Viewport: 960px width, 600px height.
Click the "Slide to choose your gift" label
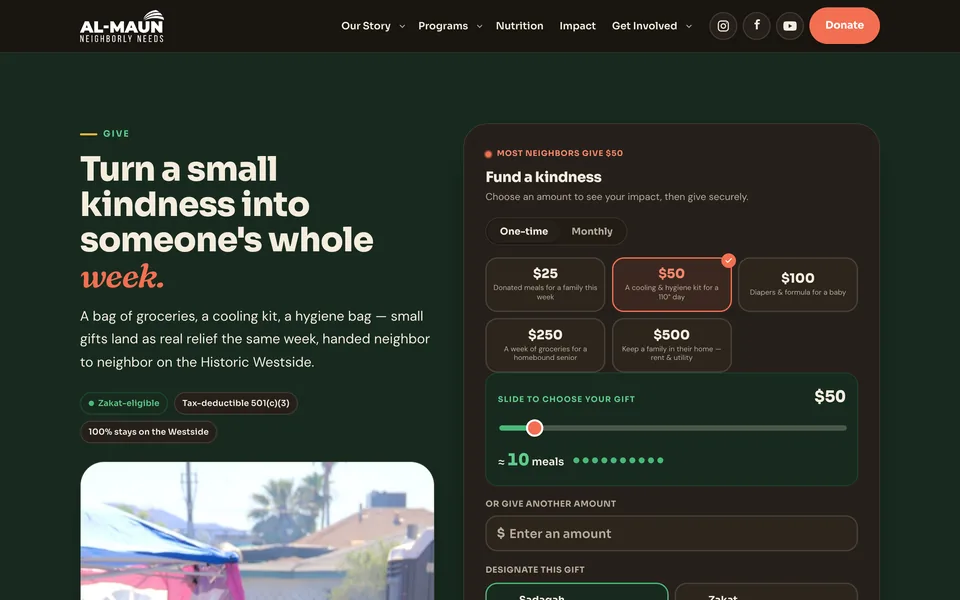[x=566, y=399]
